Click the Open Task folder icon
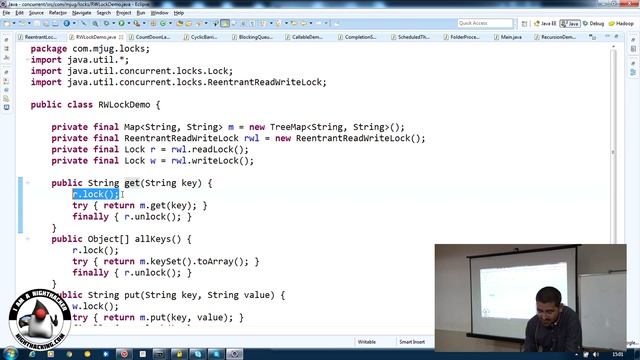This screenshot has height=360, width=640. [189, 23]
